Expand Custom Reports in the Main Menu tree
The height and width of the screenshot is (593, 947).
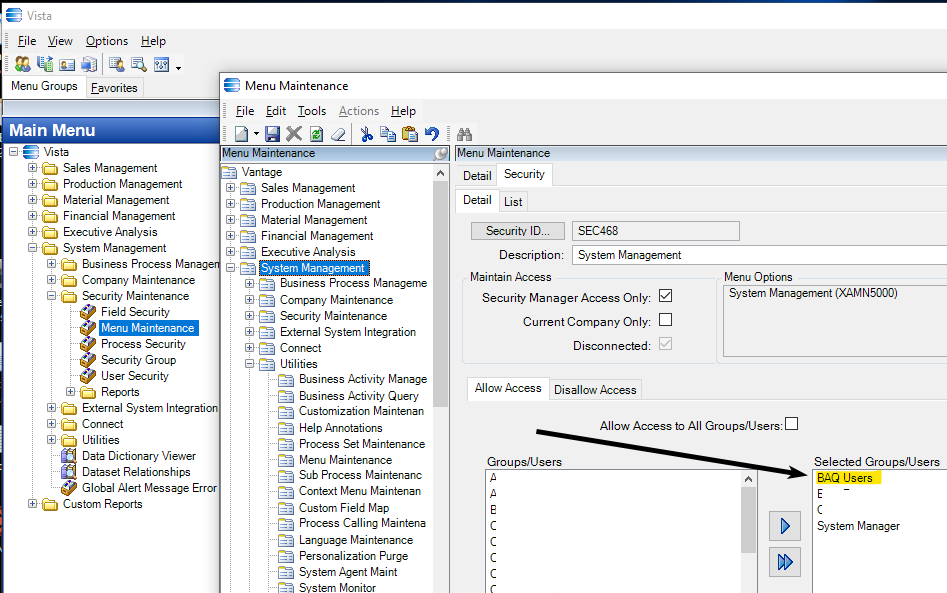[33, 504]
